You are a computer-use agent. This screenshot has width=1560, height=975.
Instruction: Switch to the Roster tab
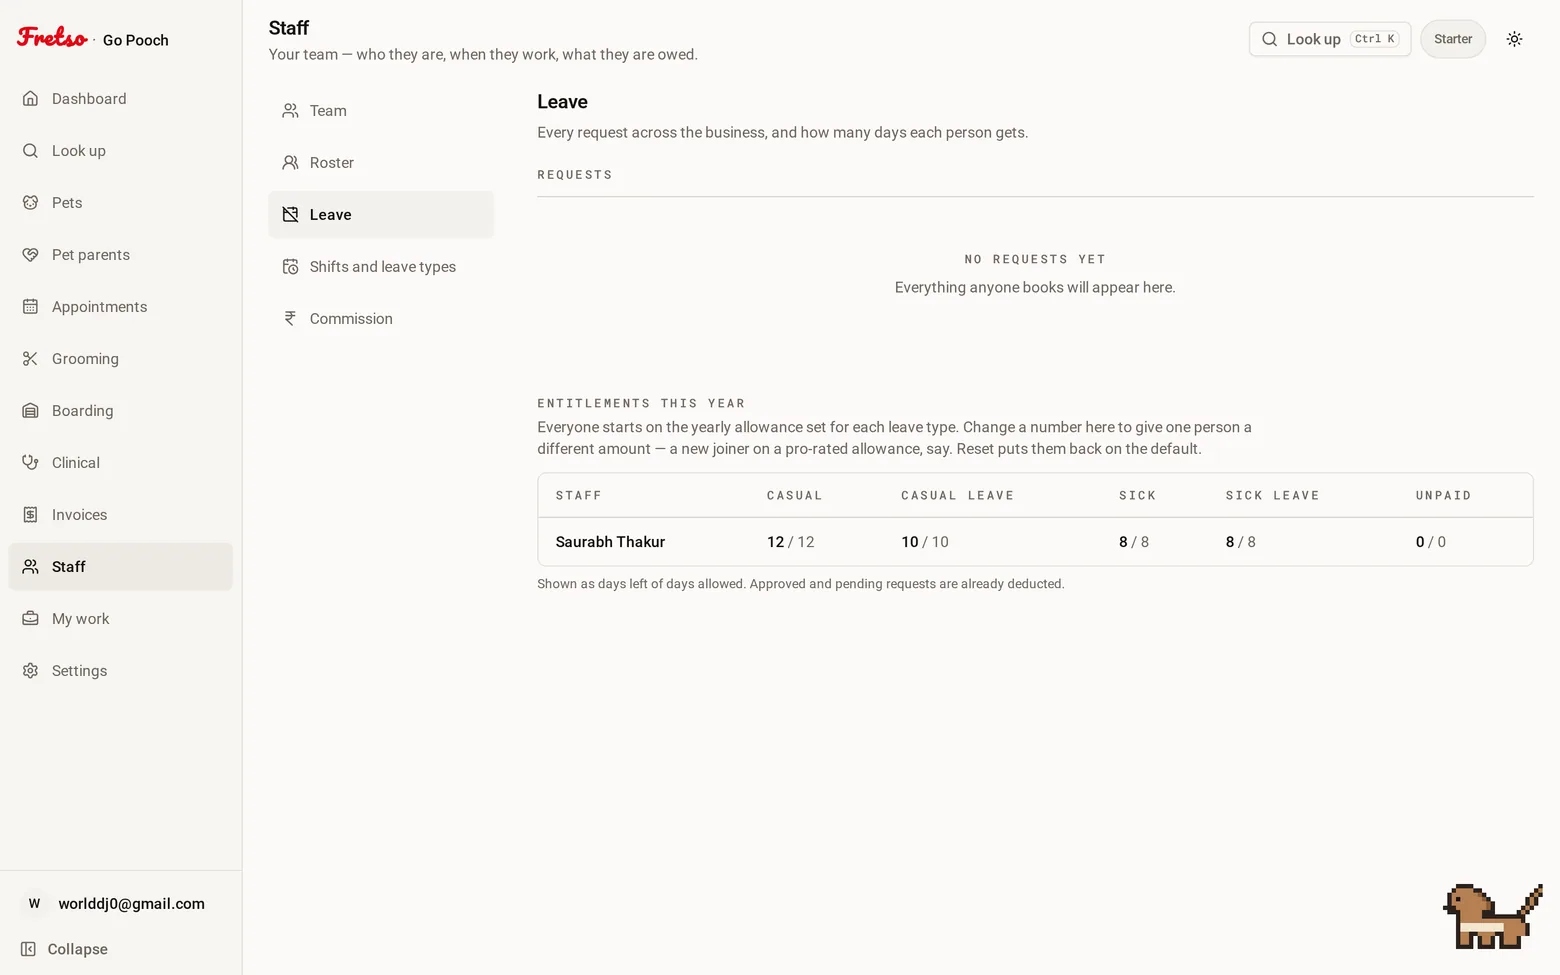[381, 162]
